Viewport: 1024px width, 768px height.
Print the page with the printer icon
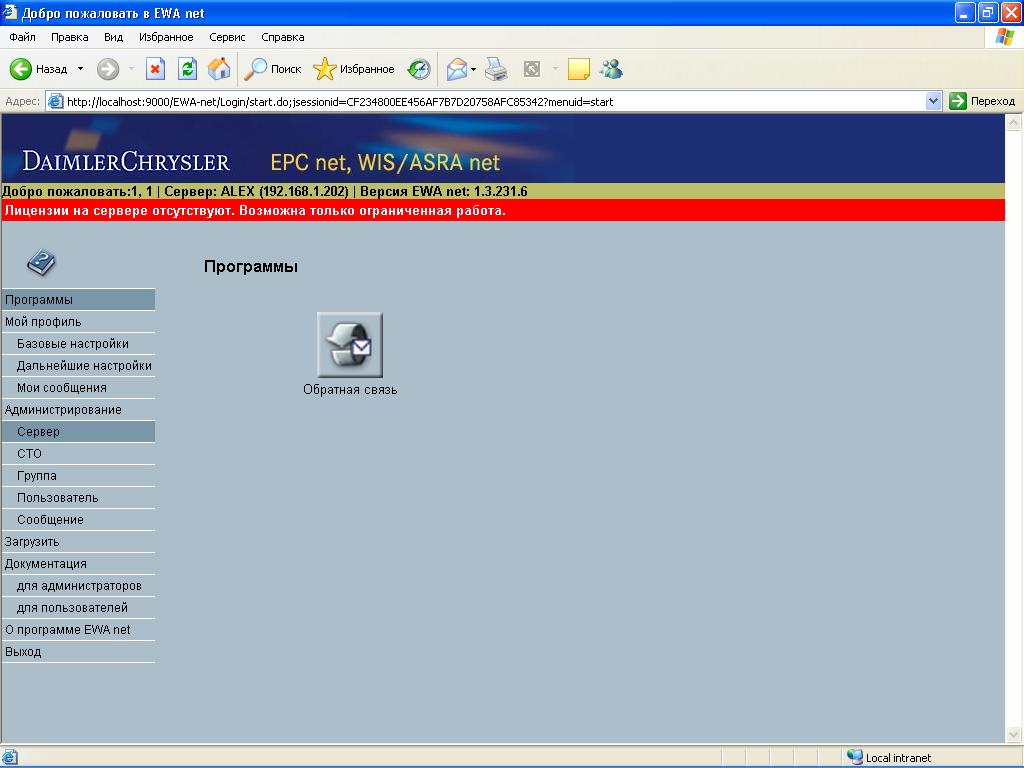[496, 69]
